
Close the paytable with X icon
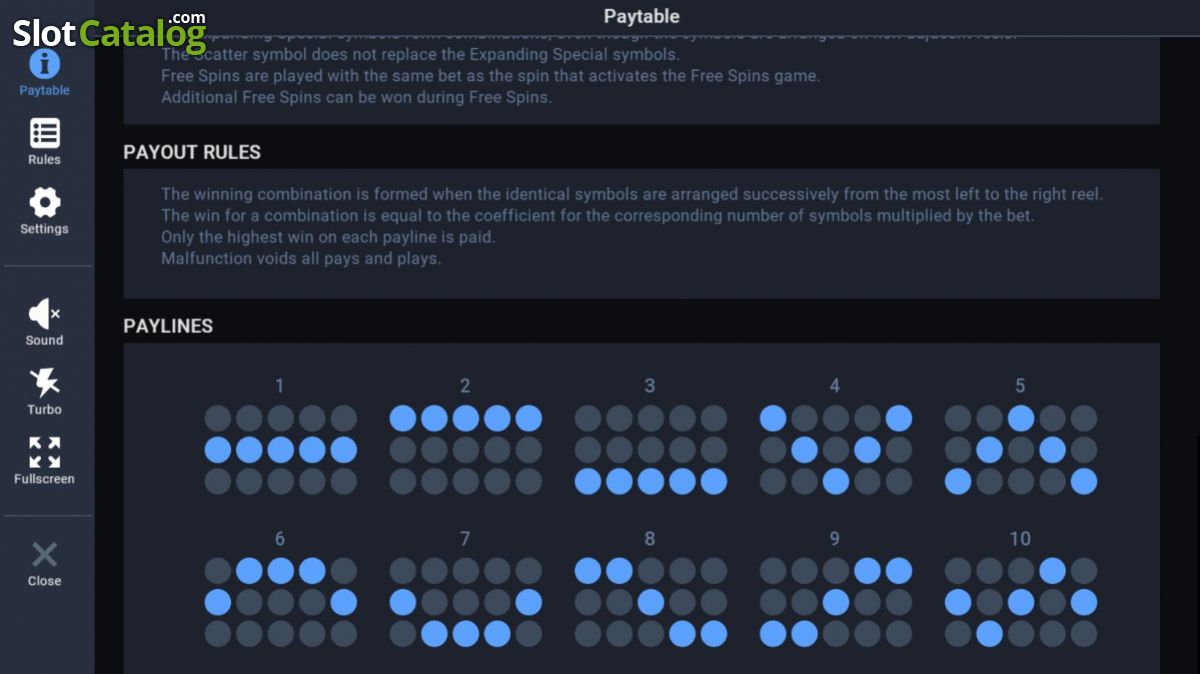[x=44, y=555]
